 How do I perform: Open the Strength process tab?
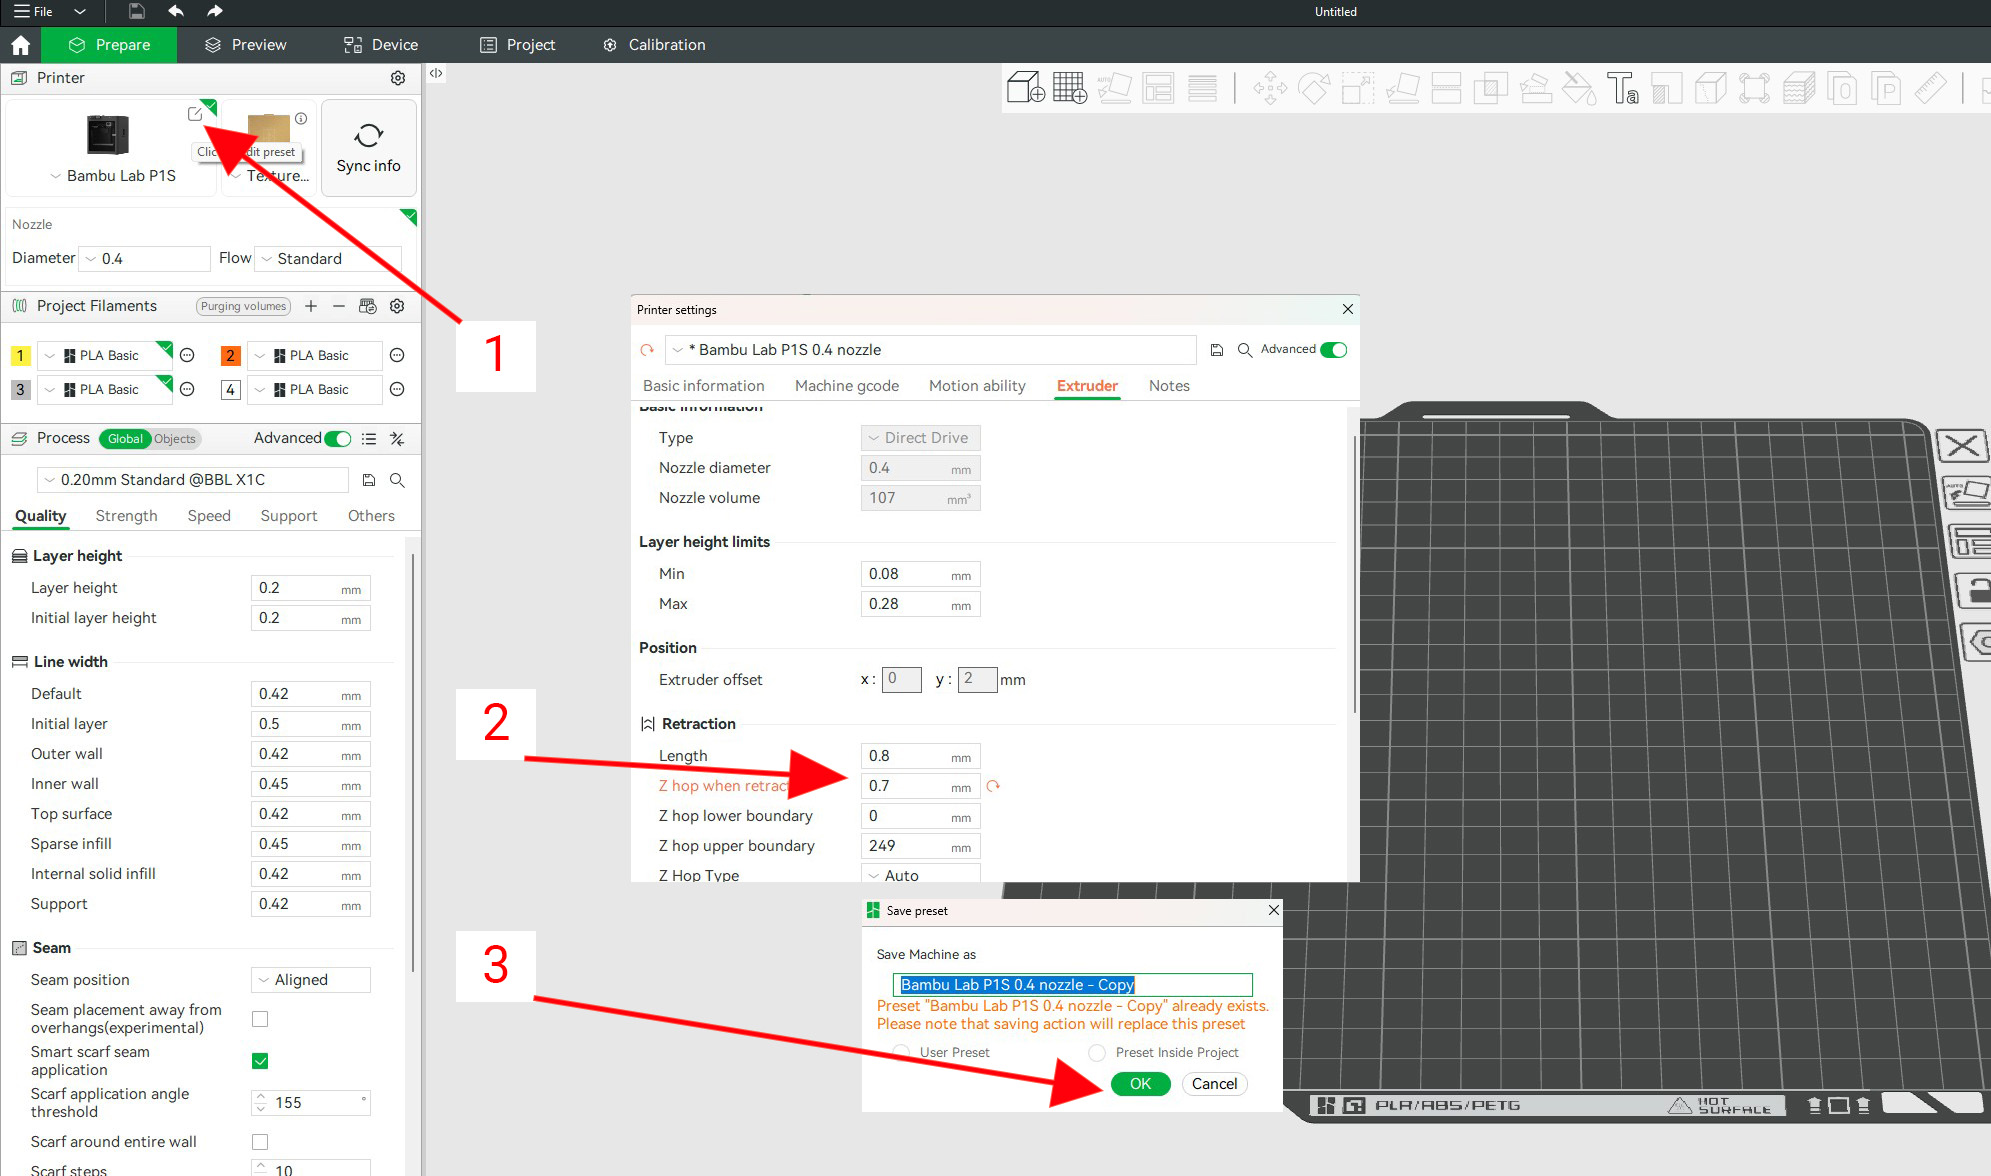(x=126, y=516)
